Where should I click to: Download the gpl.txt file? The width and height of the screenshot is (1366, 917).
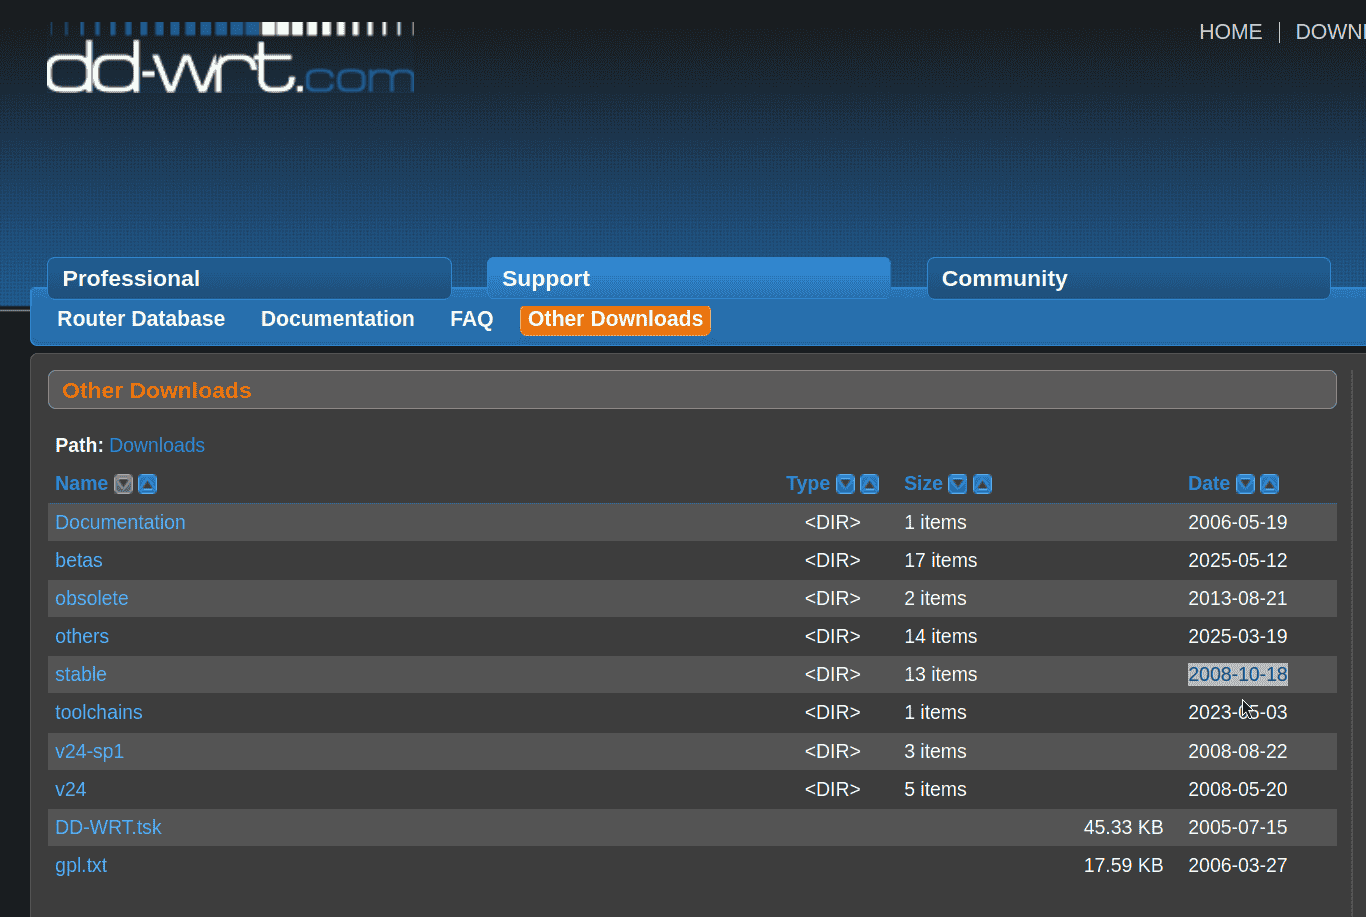click(x=81, y=865)
